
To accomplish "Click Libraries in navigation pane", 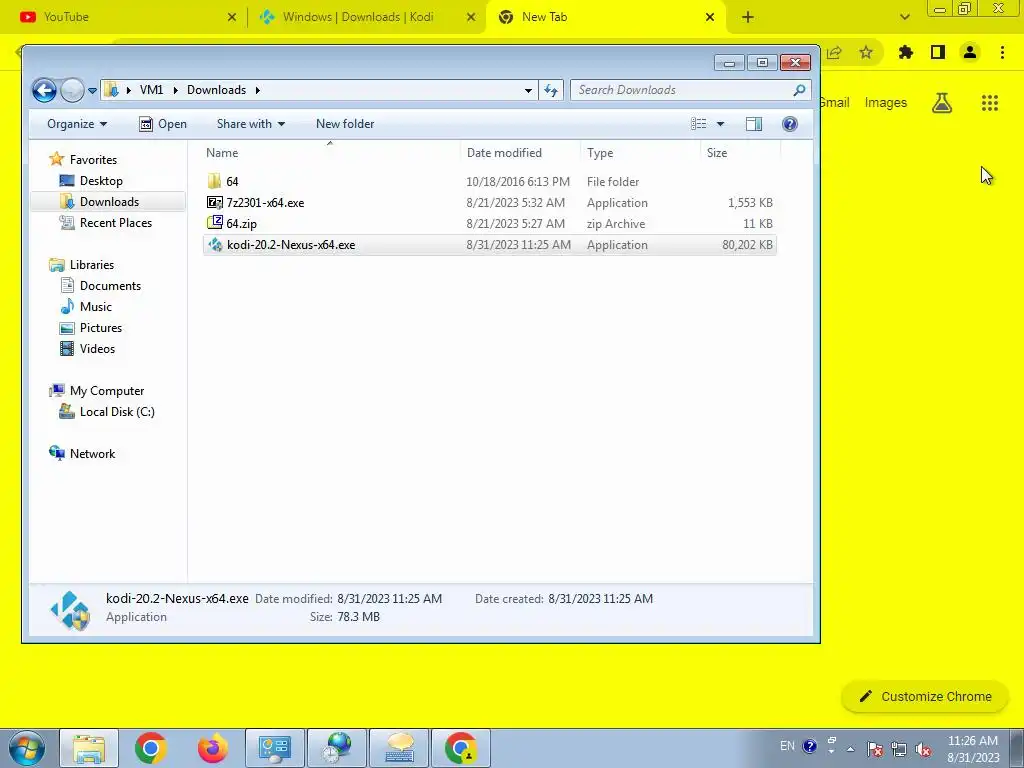I will (x=82, y=264).
